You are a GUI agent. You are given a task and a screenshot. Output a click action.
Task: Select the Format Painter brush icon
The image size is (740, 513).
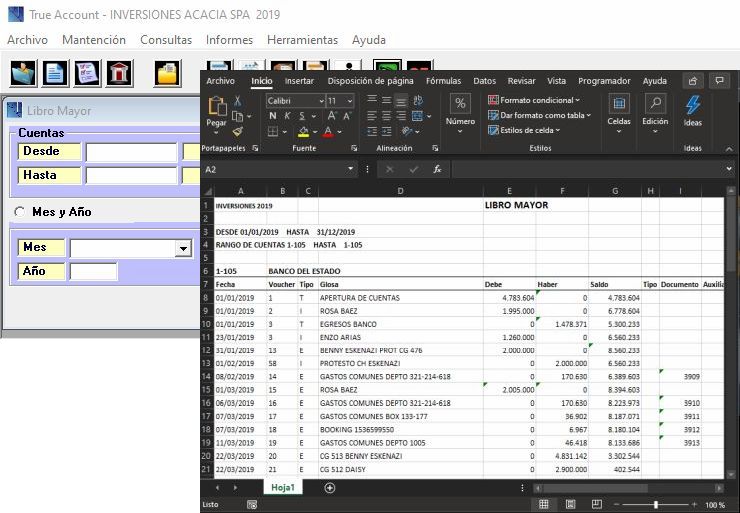click(x=238, y=132)
